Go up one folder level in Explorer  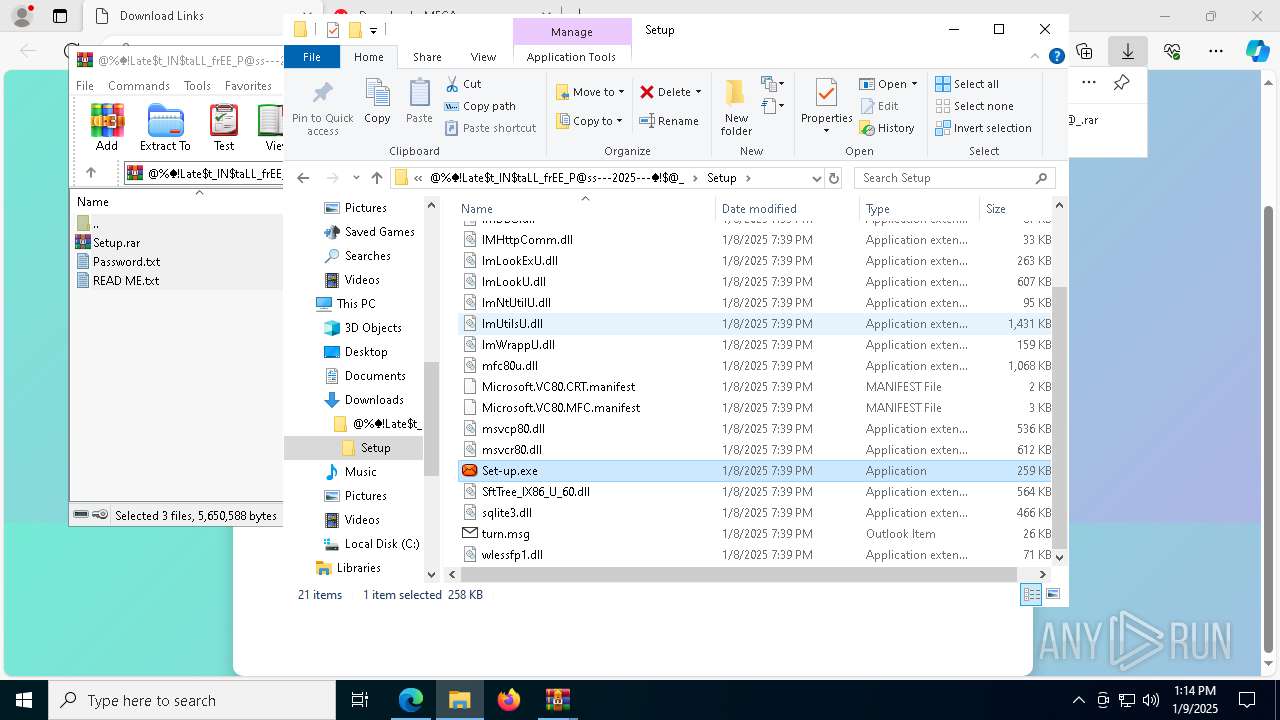(376, 178)
